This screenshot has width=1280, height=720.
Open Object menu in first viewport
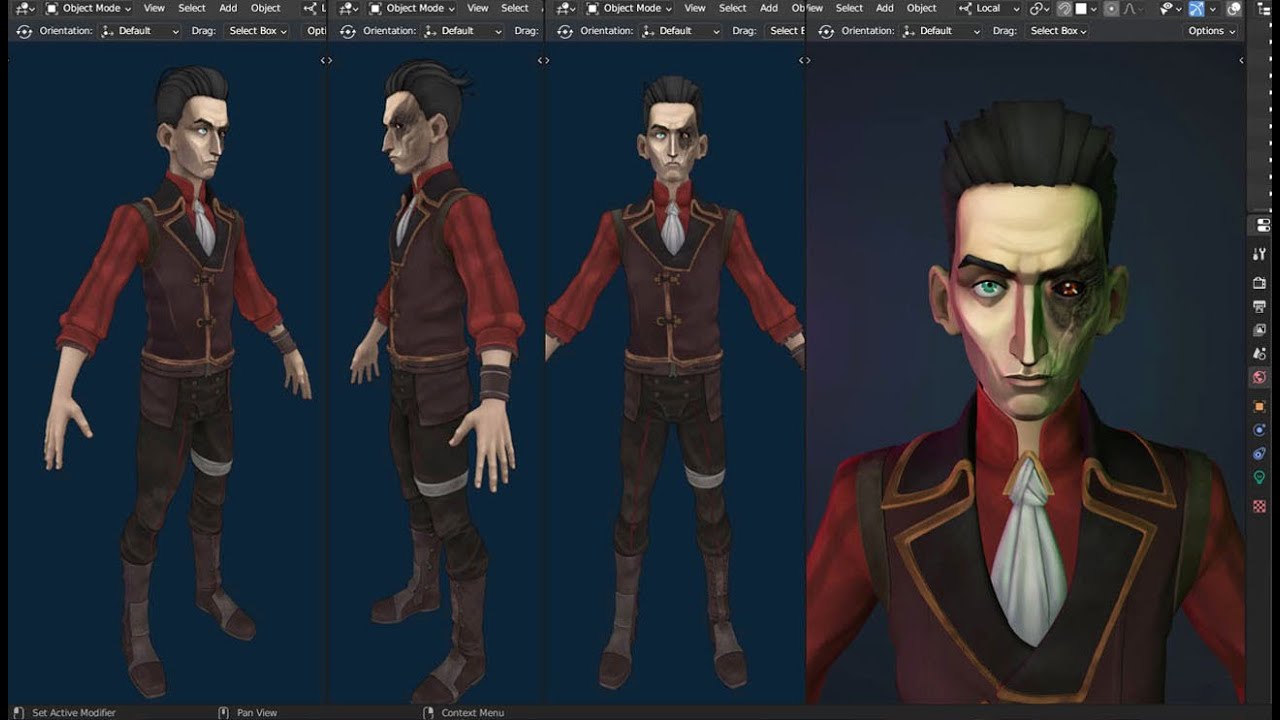tap(266, 8)
